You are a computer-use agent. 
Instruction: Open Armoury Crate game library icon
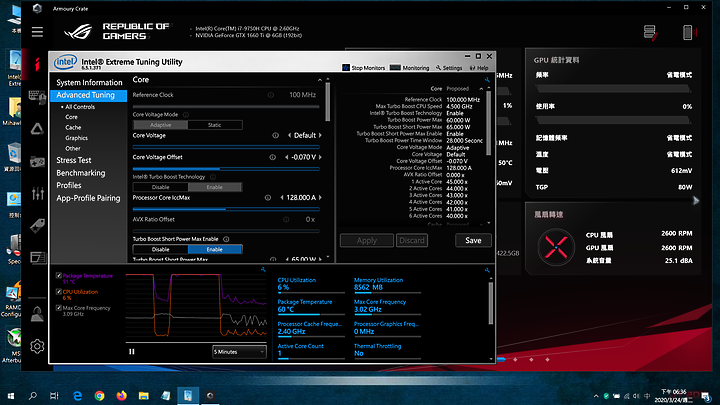click(x=37, y=161)
